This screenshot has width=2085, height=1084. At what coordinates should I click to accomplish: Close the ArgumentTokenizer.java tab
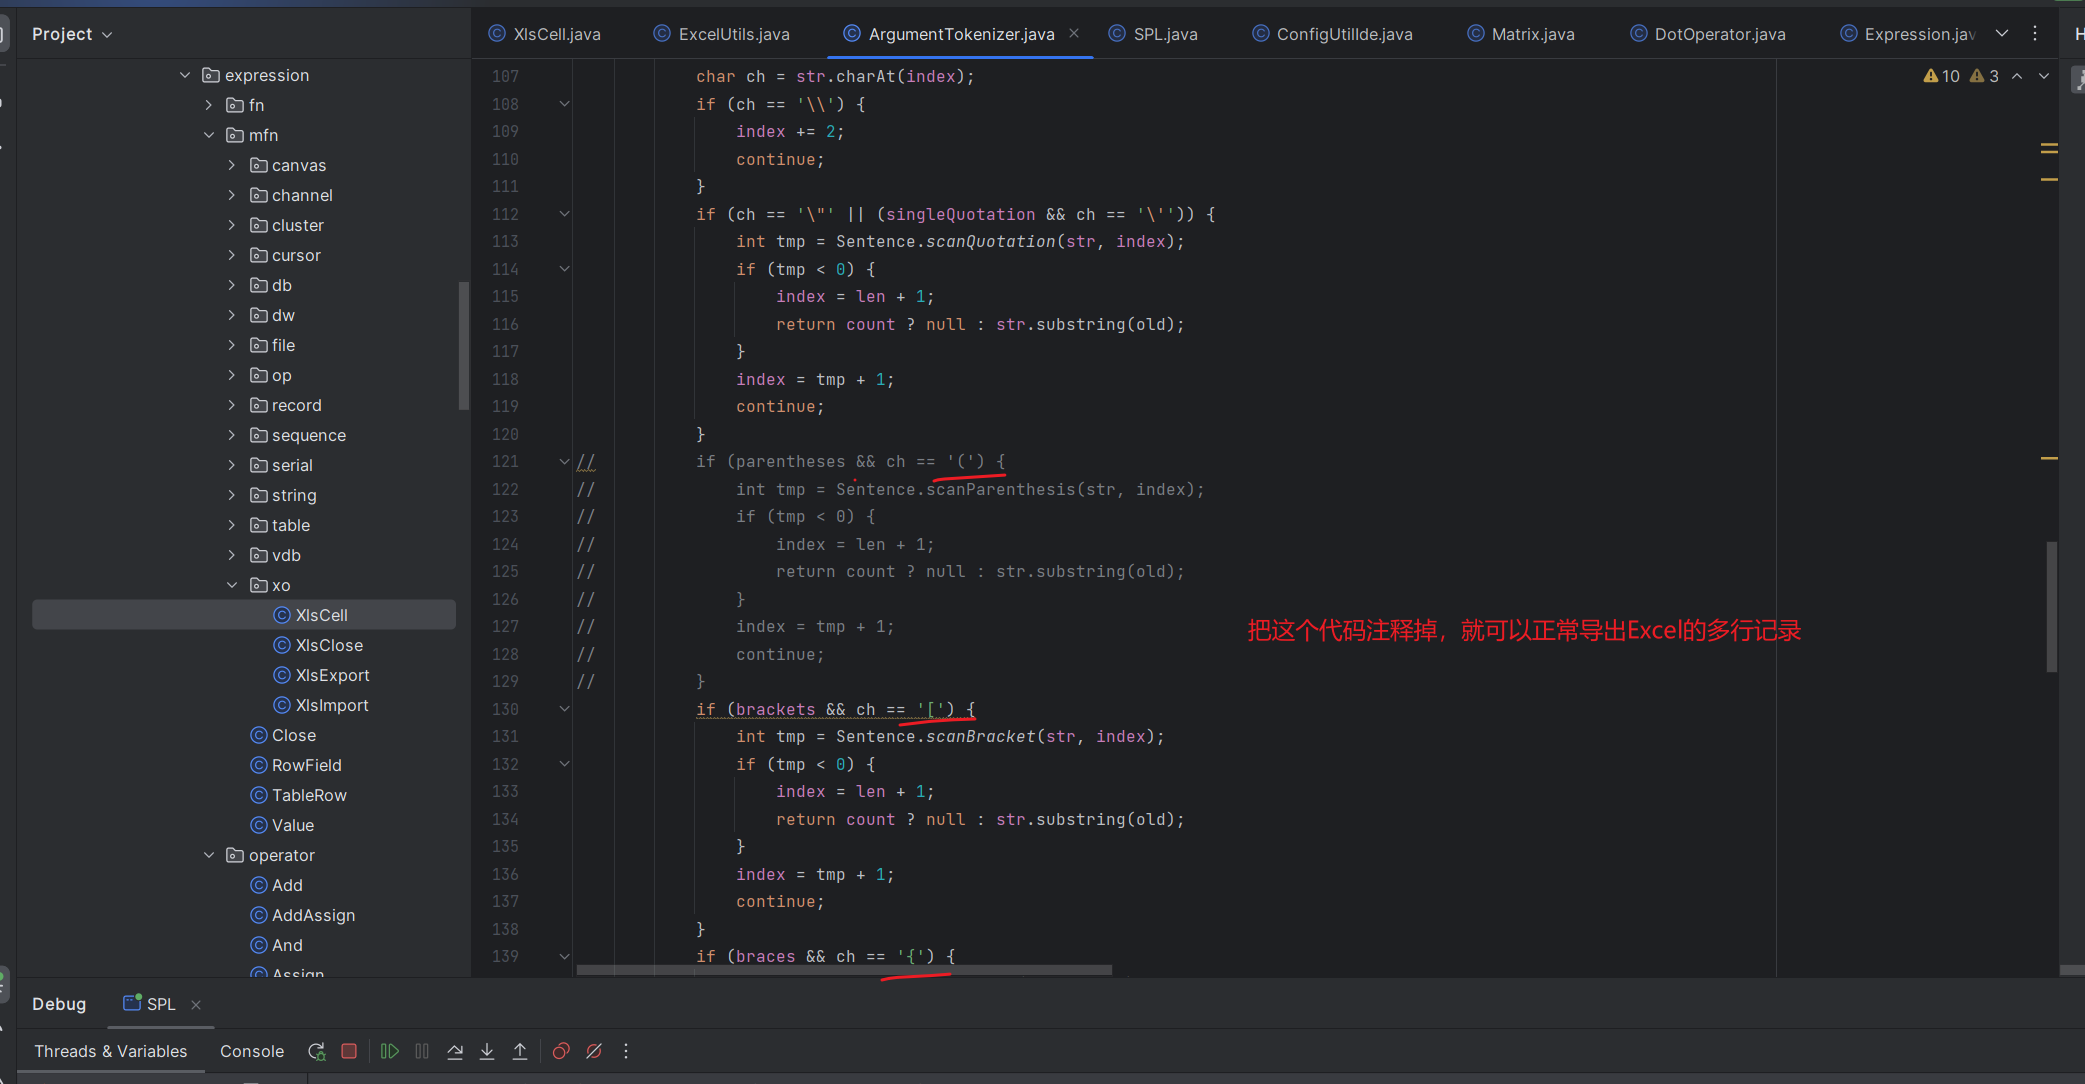(x=1074, y=33)
